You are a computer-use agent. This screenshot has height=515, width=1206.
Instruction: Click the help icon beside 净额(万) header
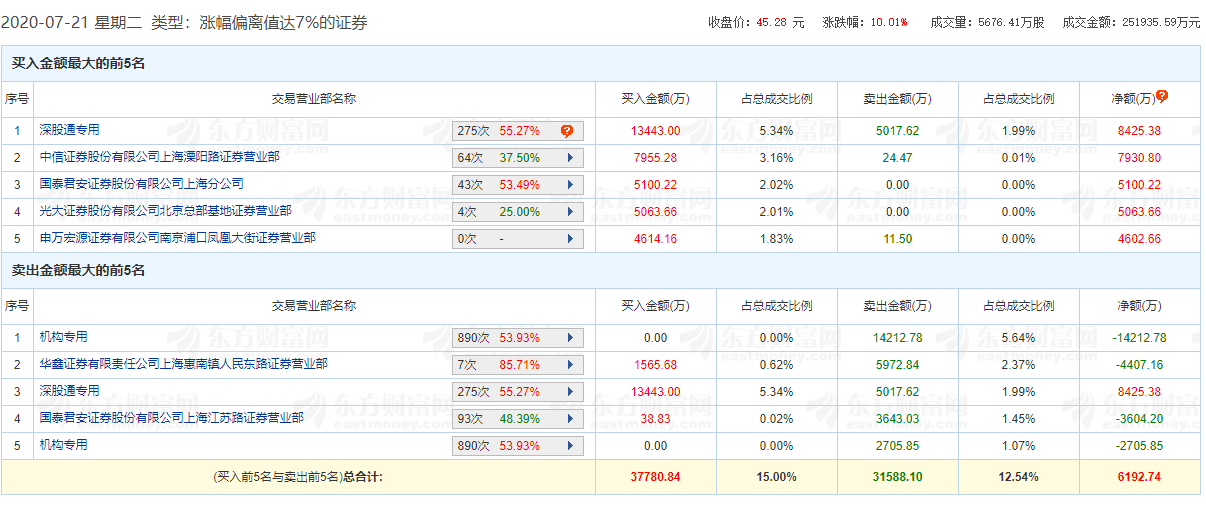point(1162,97)
